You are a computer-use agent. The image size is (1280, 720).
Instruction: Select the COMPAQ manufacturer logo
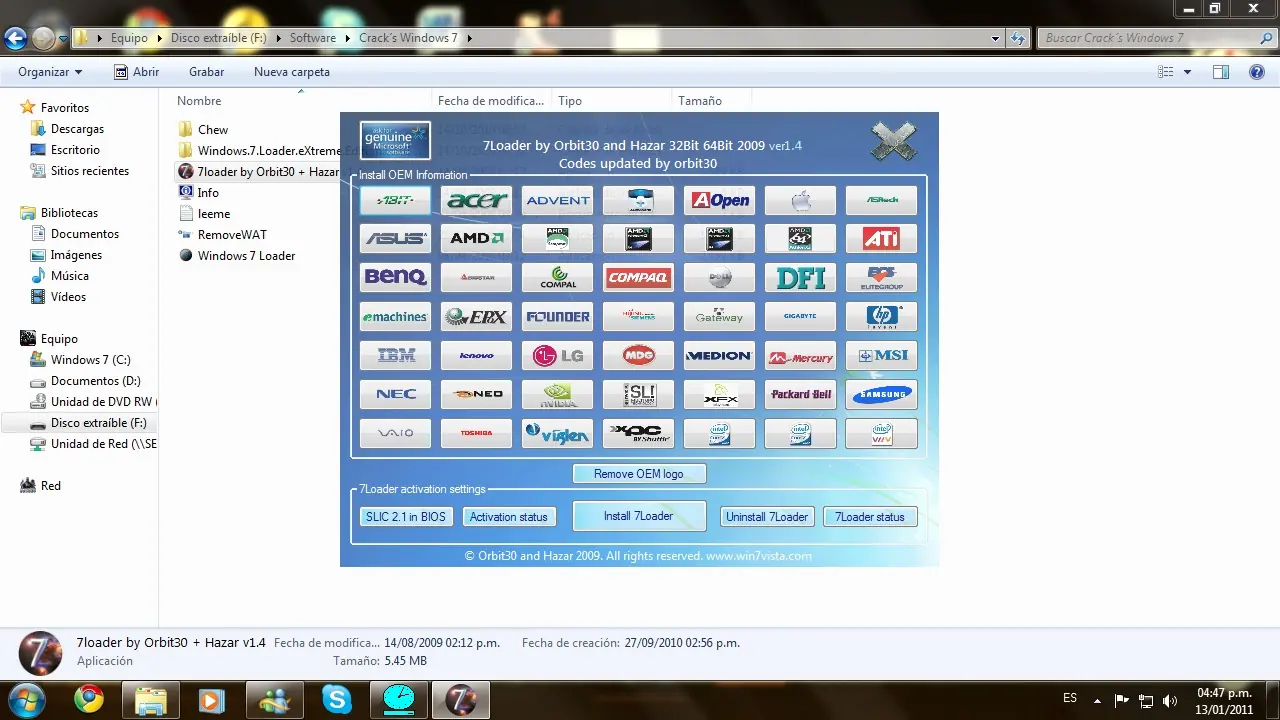(638, 277)
